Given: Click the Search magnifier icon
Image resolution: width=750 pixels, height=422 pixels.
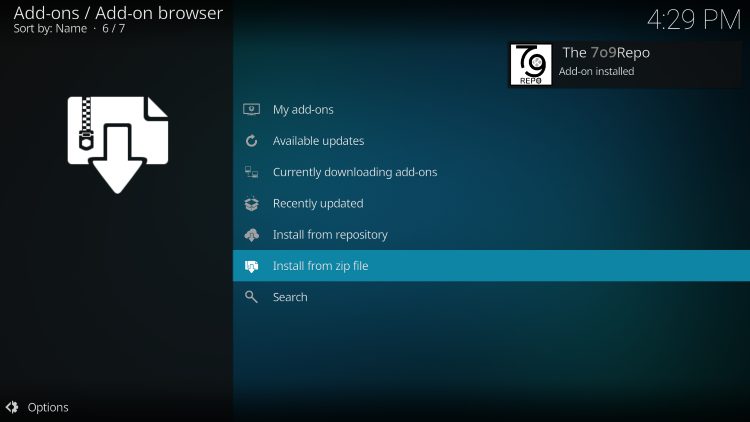Looking at the screenshot, I should 251,297.
